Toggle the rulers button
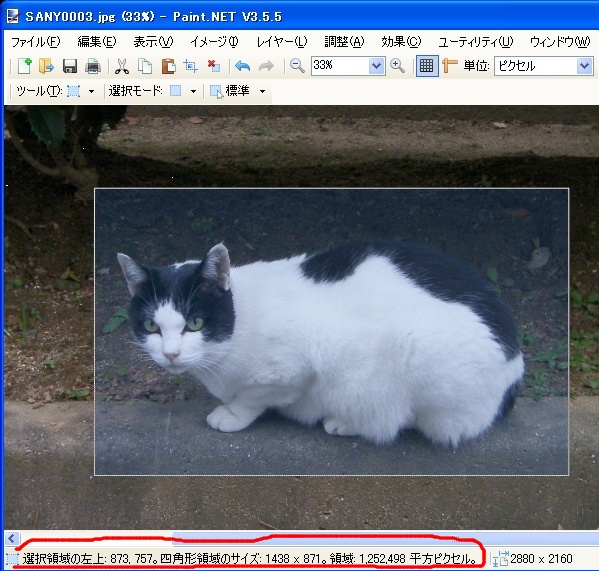Screen dimensions: 599x571 coord(449,66)
